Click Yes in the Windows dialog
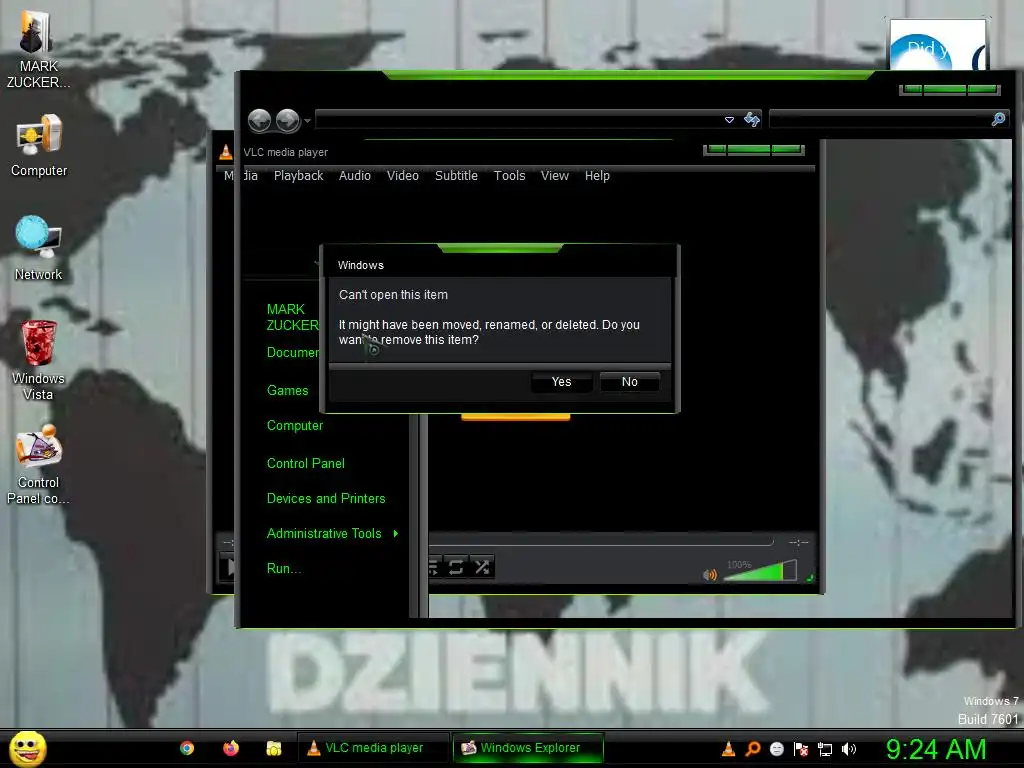The height and width of the screenshot is (768, 1024). [x=562, y=382]
